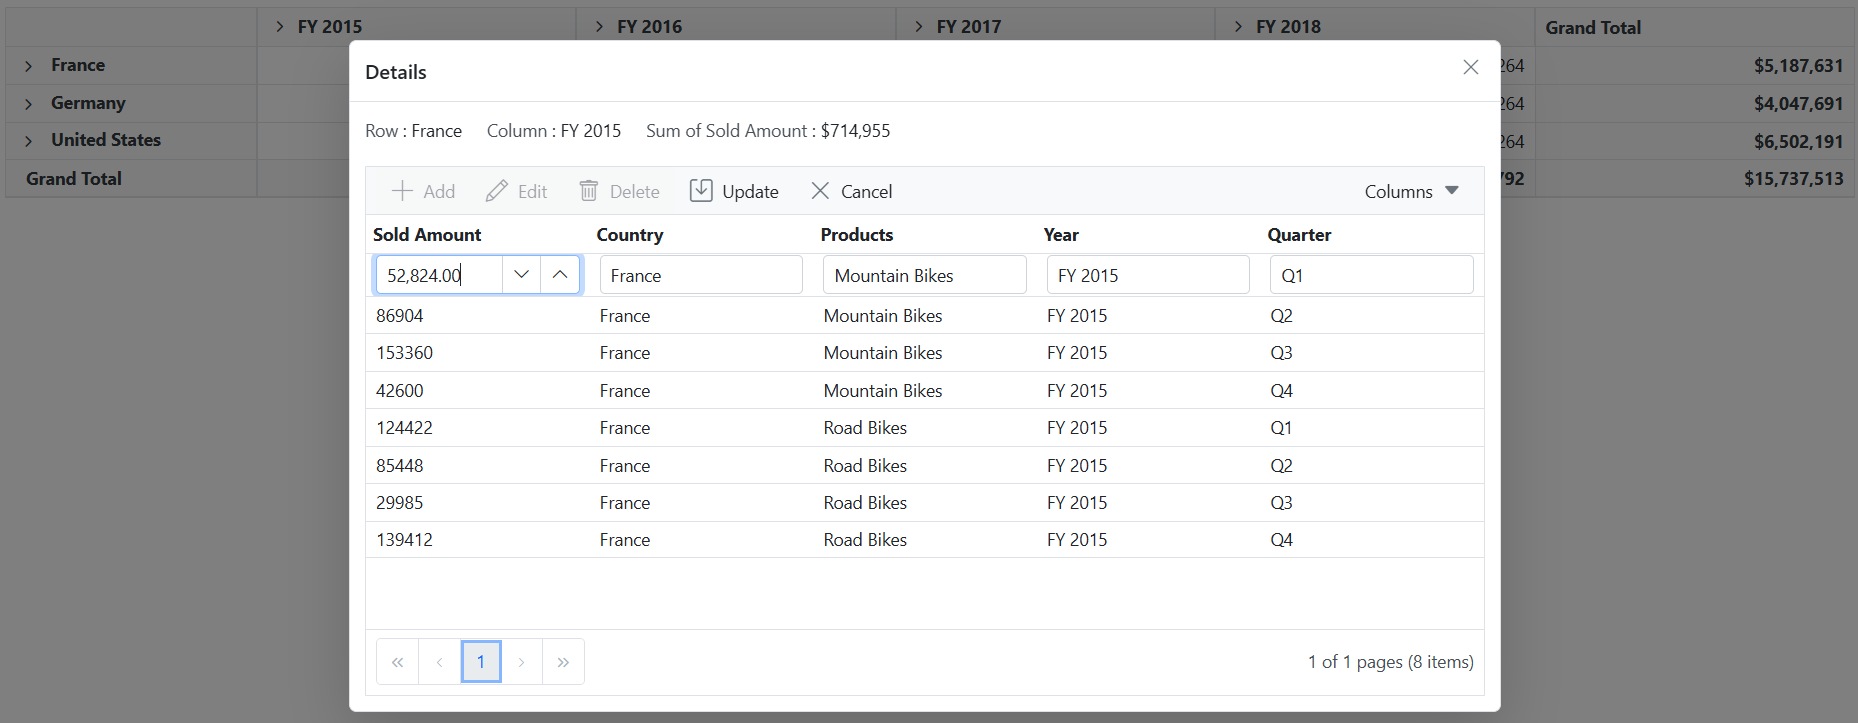Screen dimensions: 1858x723
Task: Sort by Quarter column header
Action: pyautogui.click(x=1299, y=235)
